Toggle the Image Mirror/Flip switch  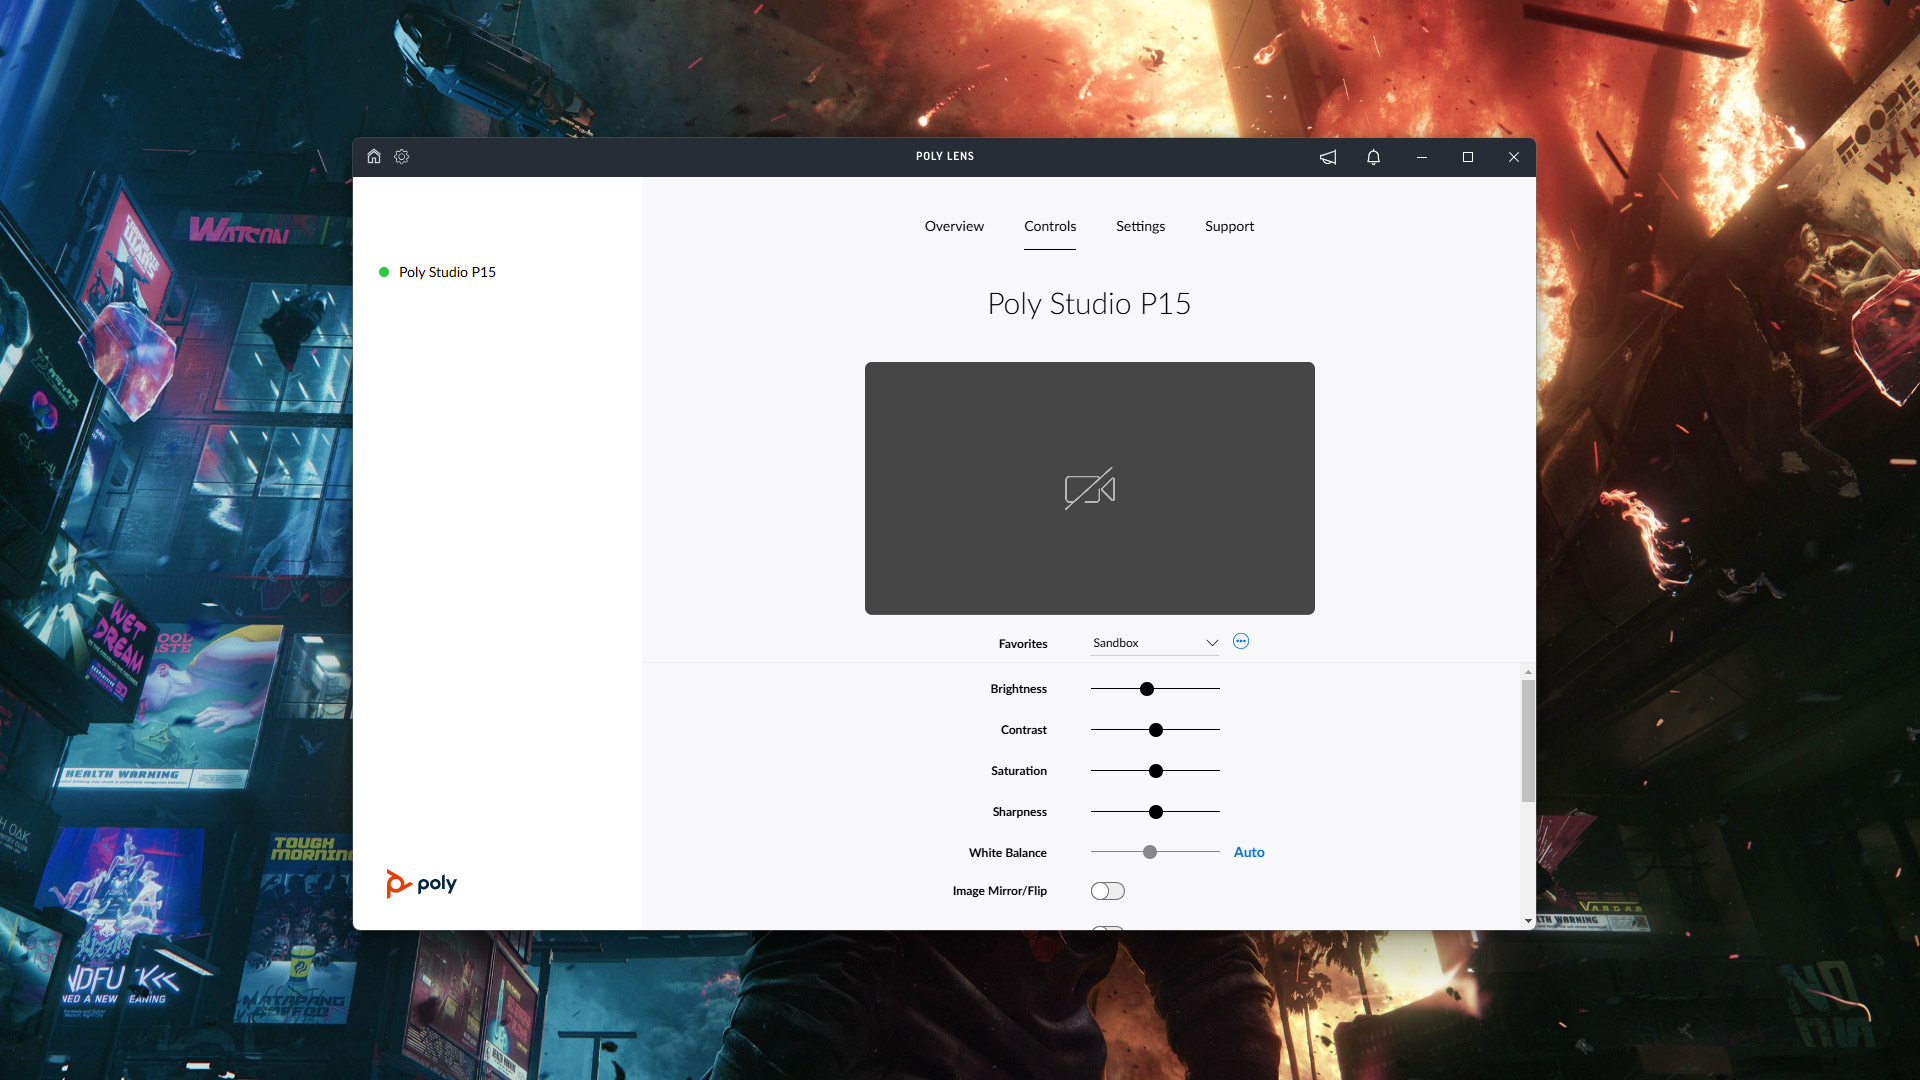click(x=1107, y=891)
